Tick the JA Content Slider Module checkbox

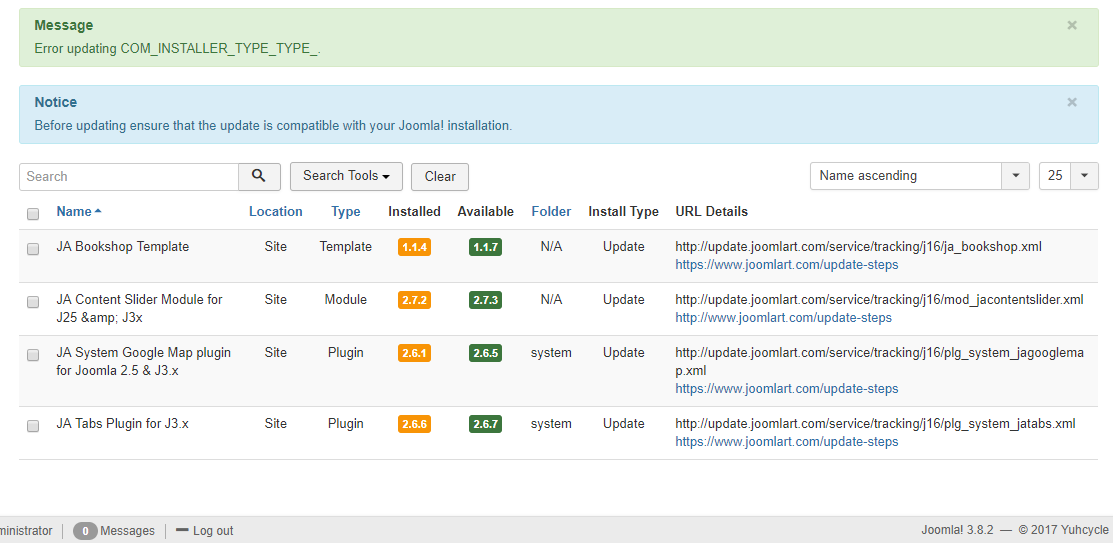point(33,301)
